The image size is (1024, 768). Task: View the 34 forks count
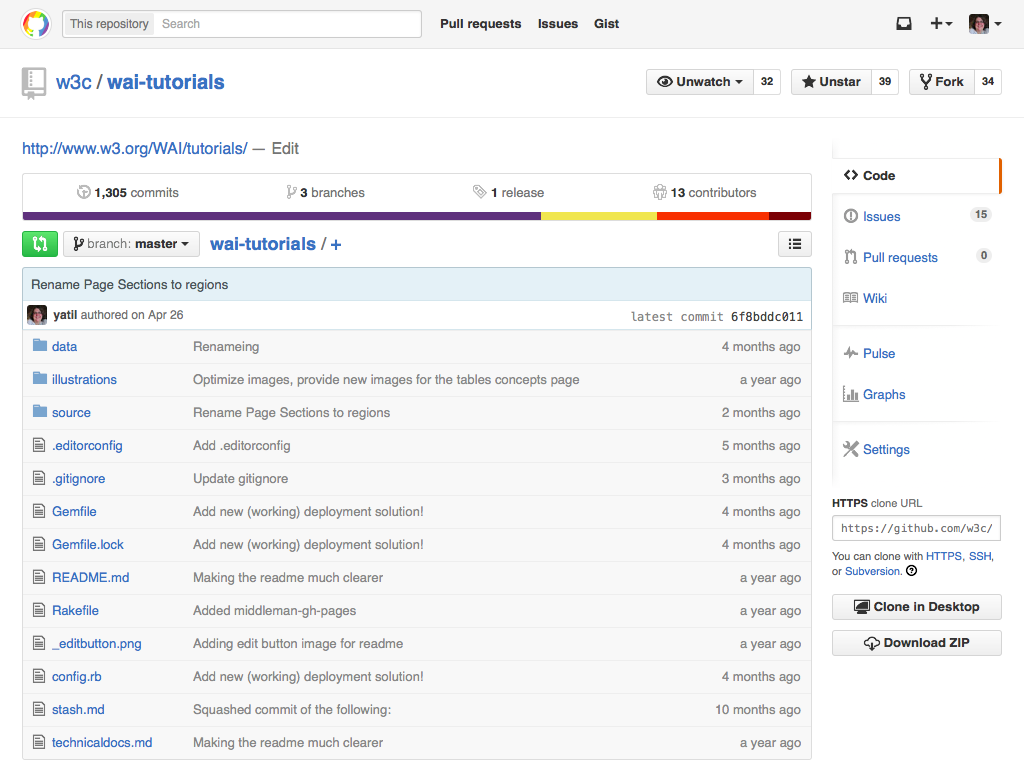point(987,82)
